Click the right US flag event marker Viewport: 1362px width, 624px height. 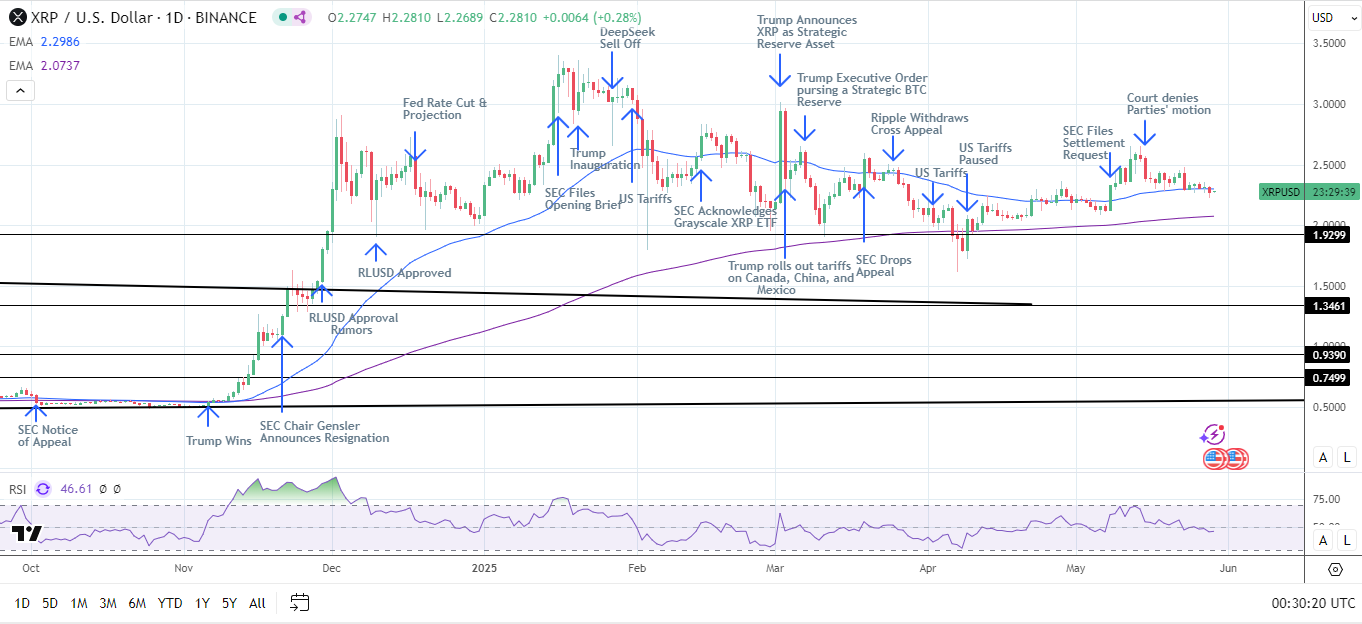point(1236,459)
